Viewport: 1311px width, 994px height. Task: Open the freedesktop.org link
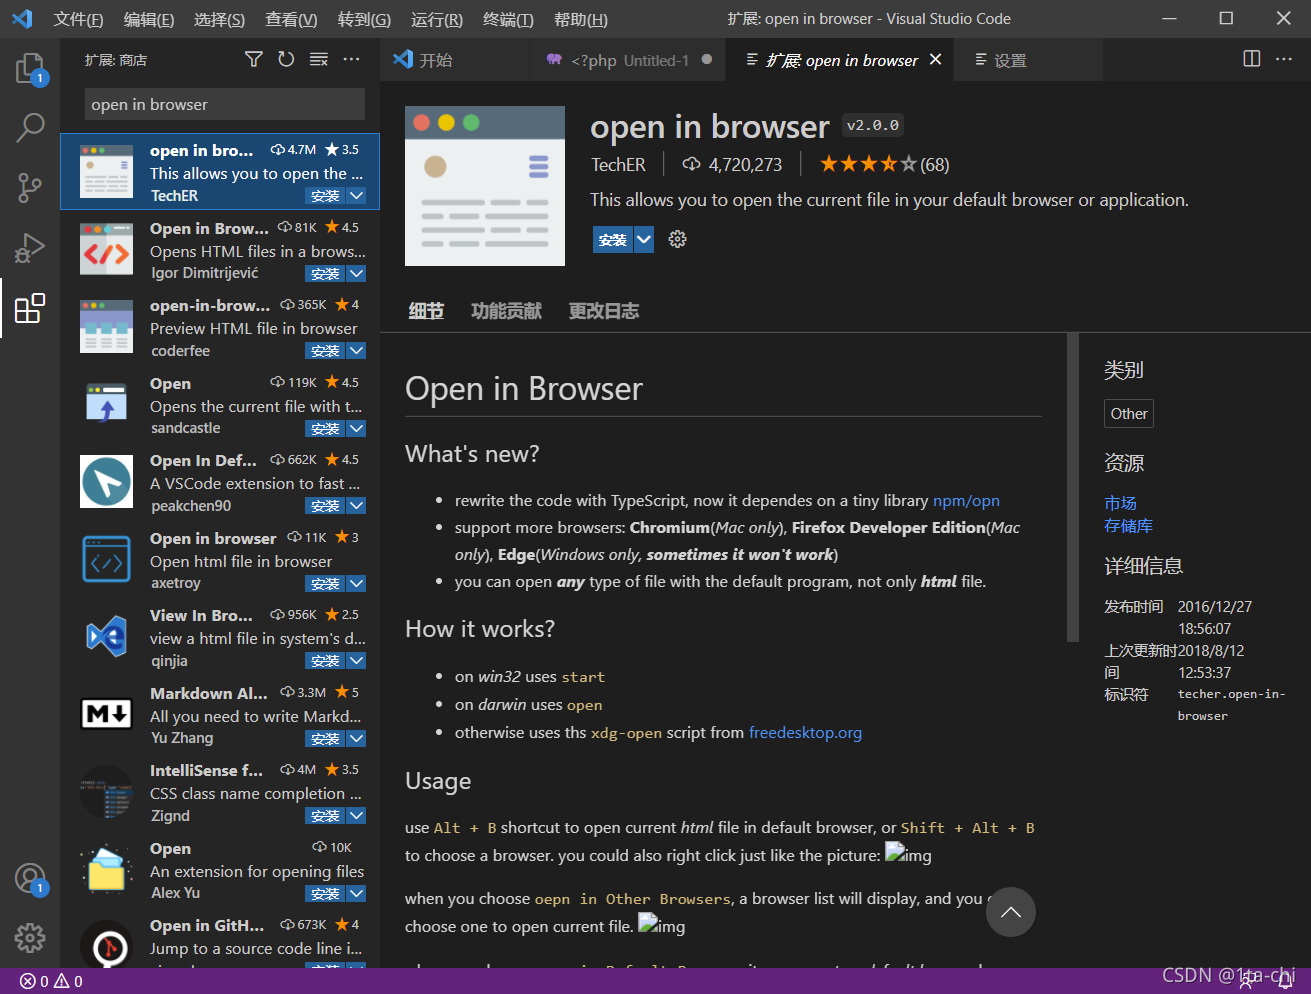point(805,732)
